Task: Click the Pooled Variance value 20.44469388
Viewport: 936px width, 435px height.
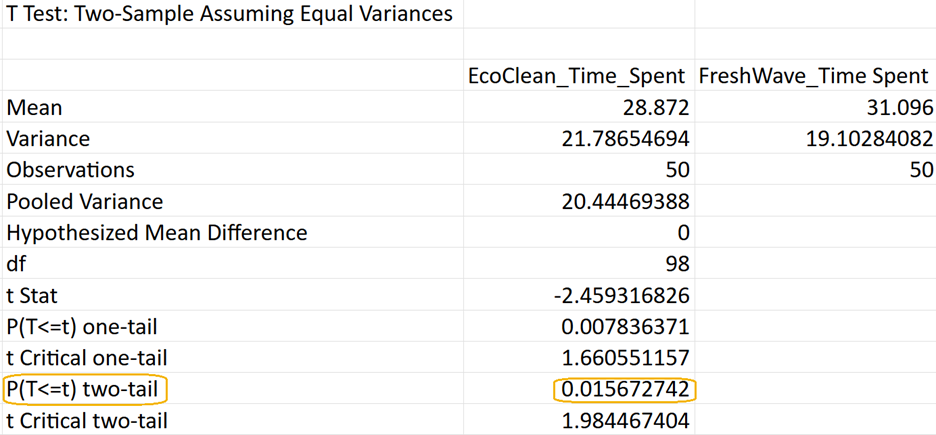Action: (x=625, y=202)
